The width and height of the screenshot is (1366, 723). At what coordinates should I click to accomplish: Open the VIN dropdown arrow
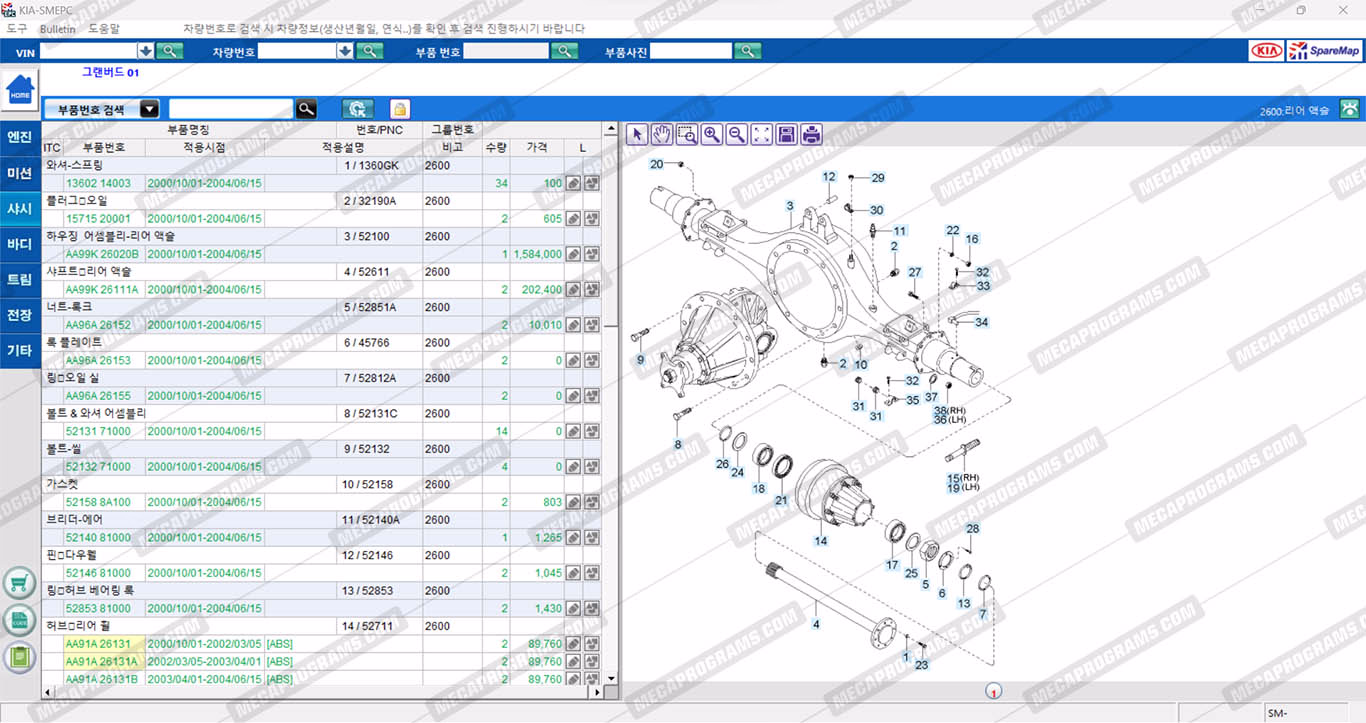tap(146, 51)
